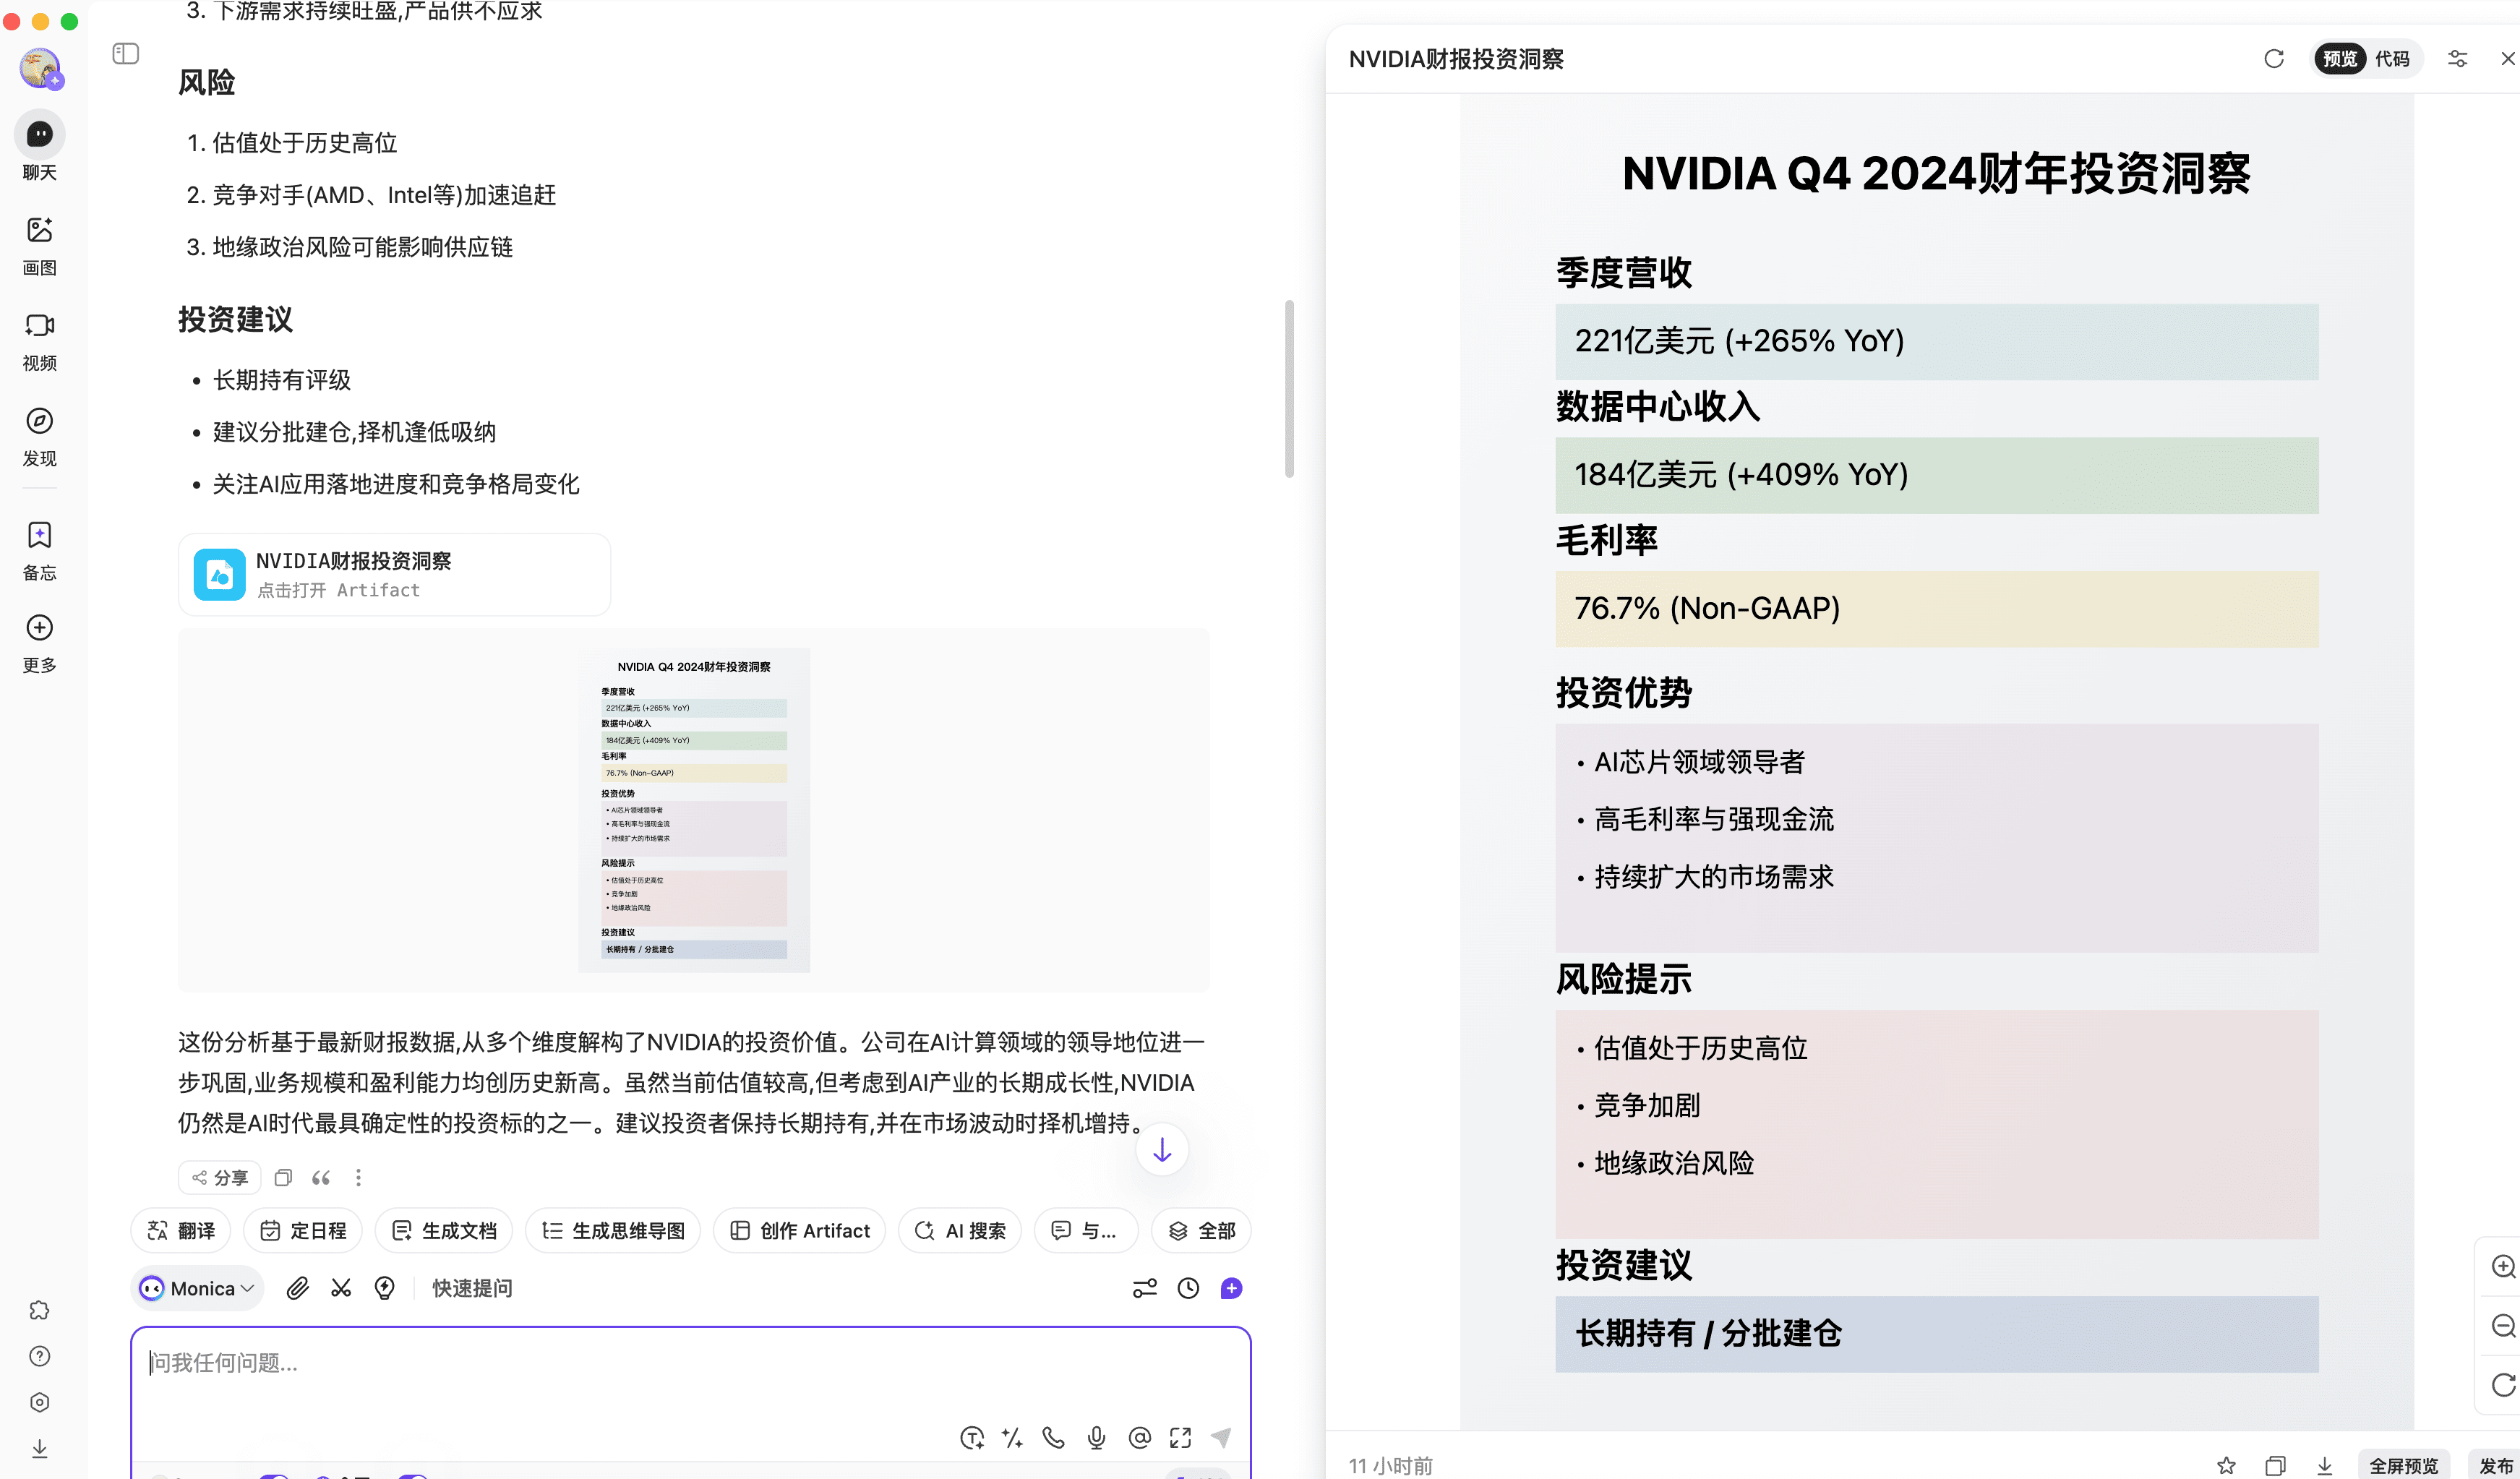Open the user profile avatar

click(40, 68)
